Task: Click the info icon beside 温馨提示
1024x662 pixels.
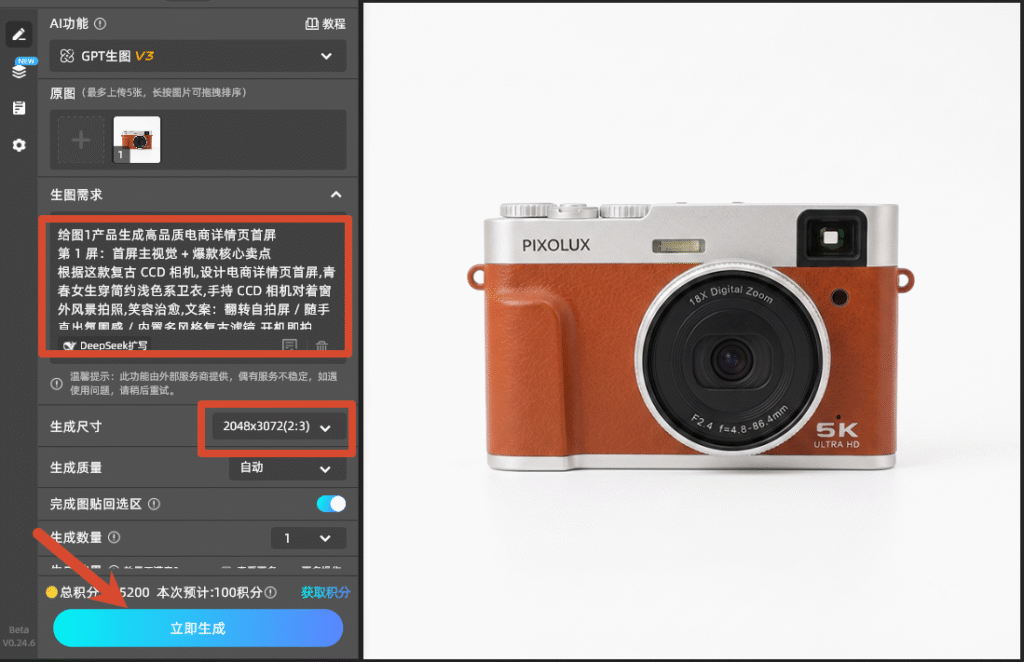Action: click(57, 384)
